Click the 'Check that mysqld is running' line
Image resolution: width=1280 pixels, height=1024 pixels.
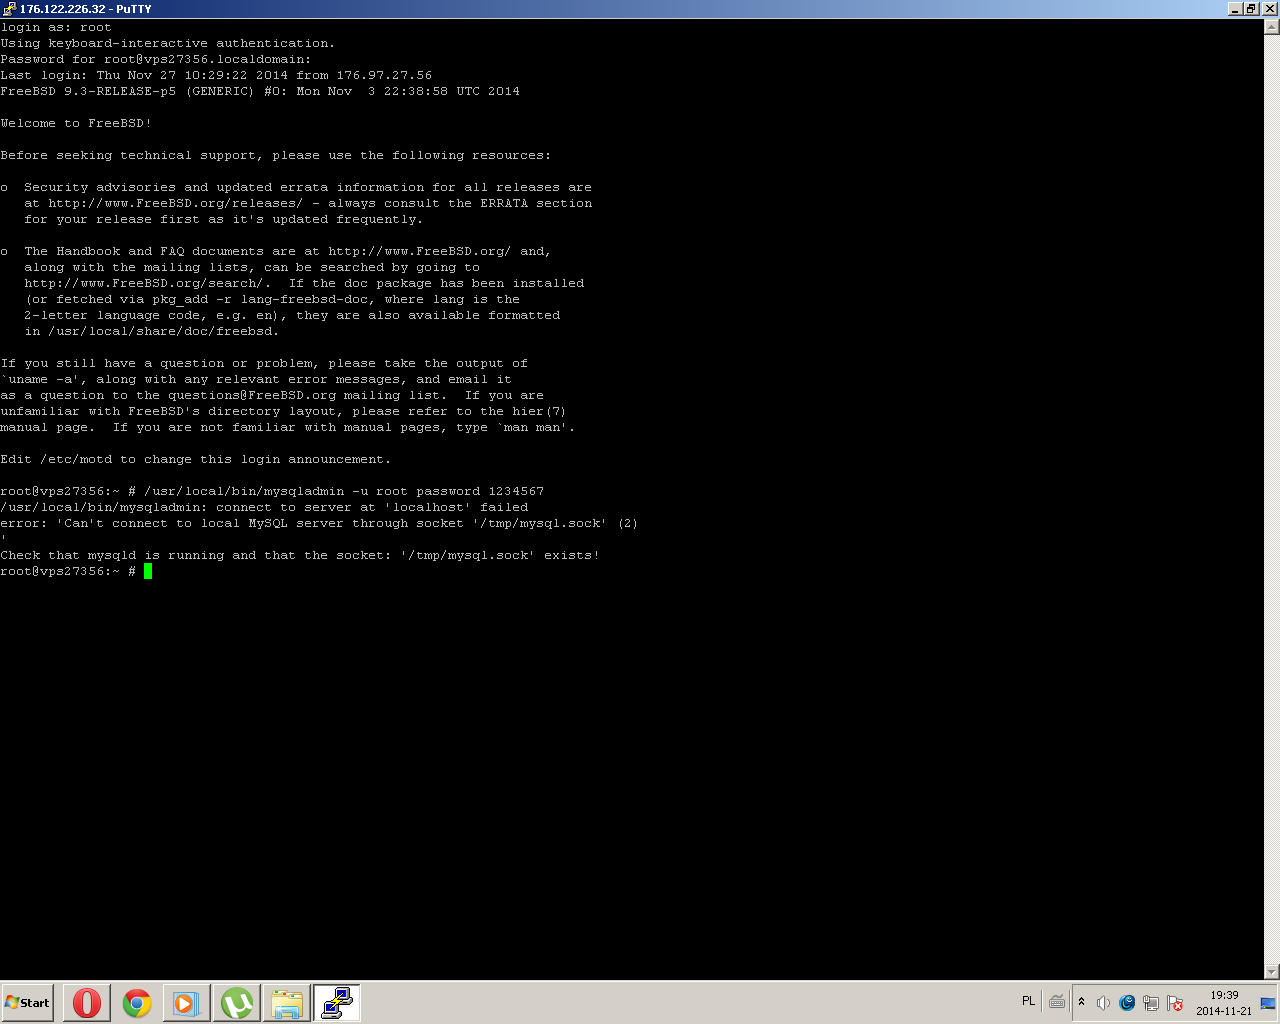pos(300,555)
